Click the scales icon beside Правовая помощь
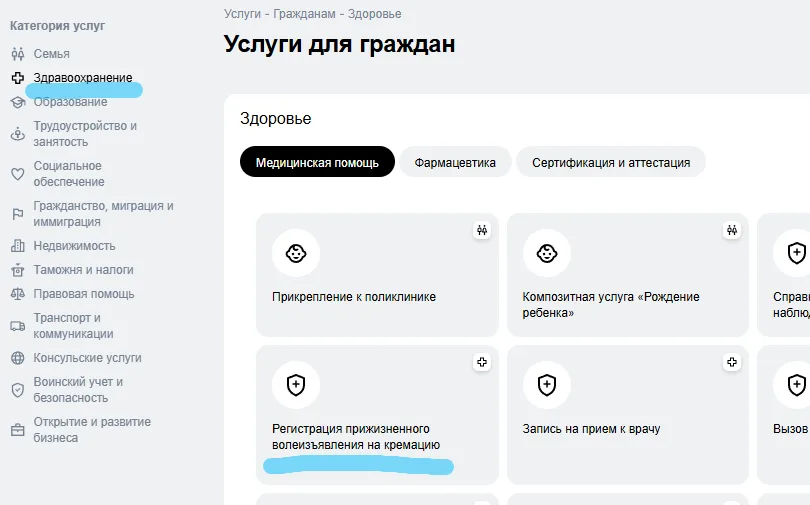Screen dimensions: 810x505 point(18,294)
